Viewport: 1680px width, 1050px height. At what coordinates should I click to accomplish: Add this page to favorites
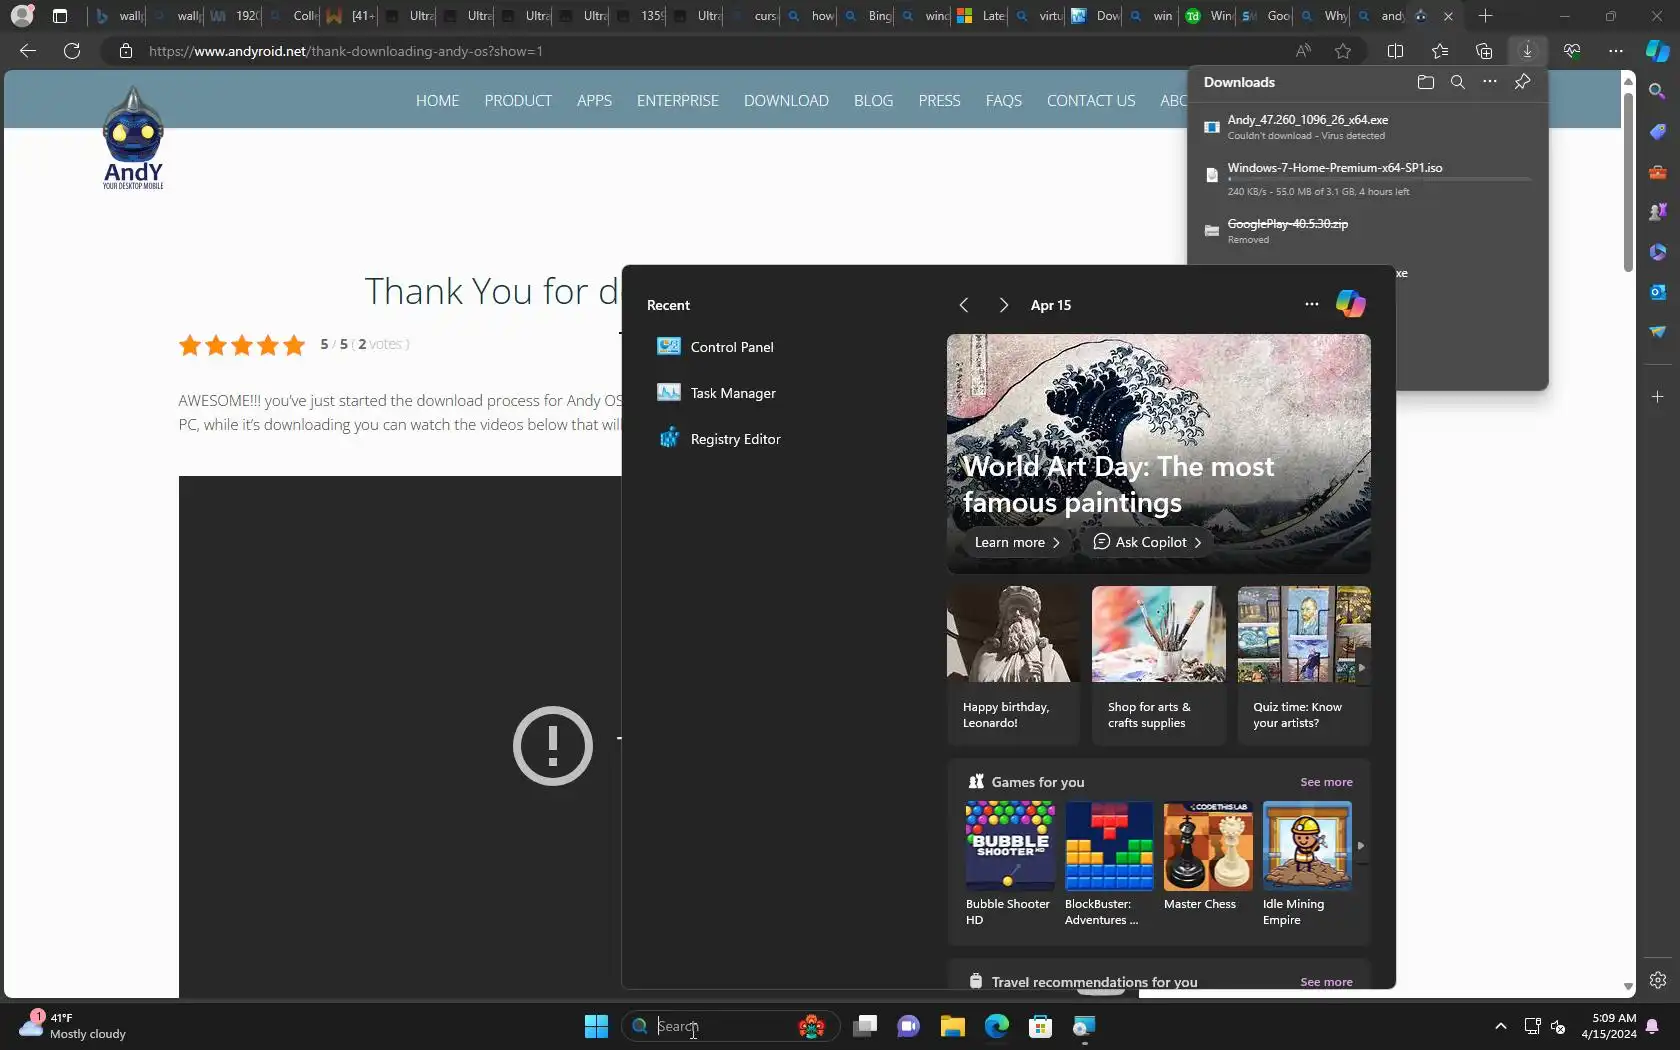1343,51
